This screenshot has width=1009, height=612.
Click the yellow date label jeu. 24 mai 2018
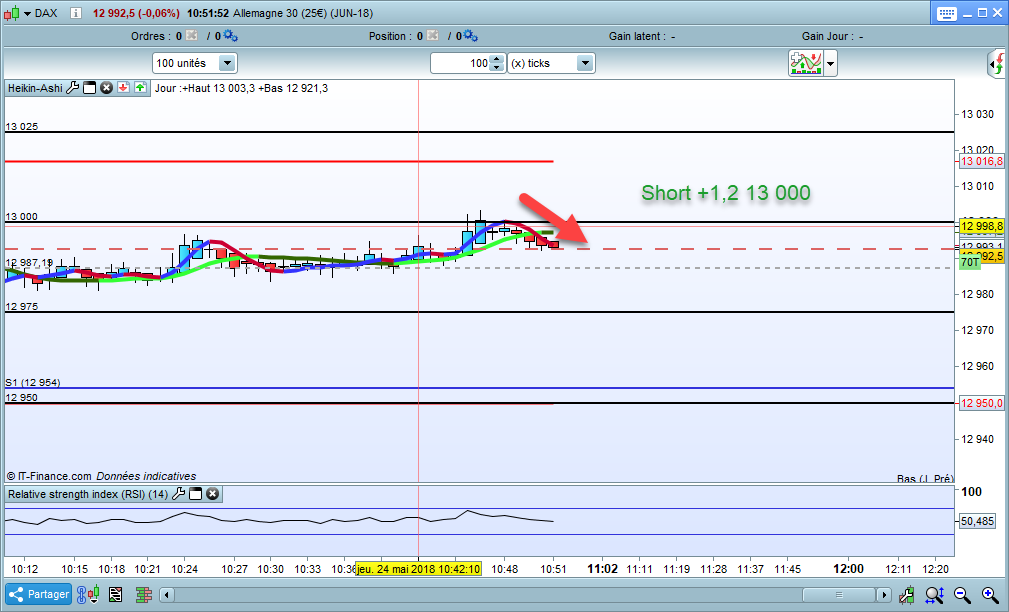[418, 569]
